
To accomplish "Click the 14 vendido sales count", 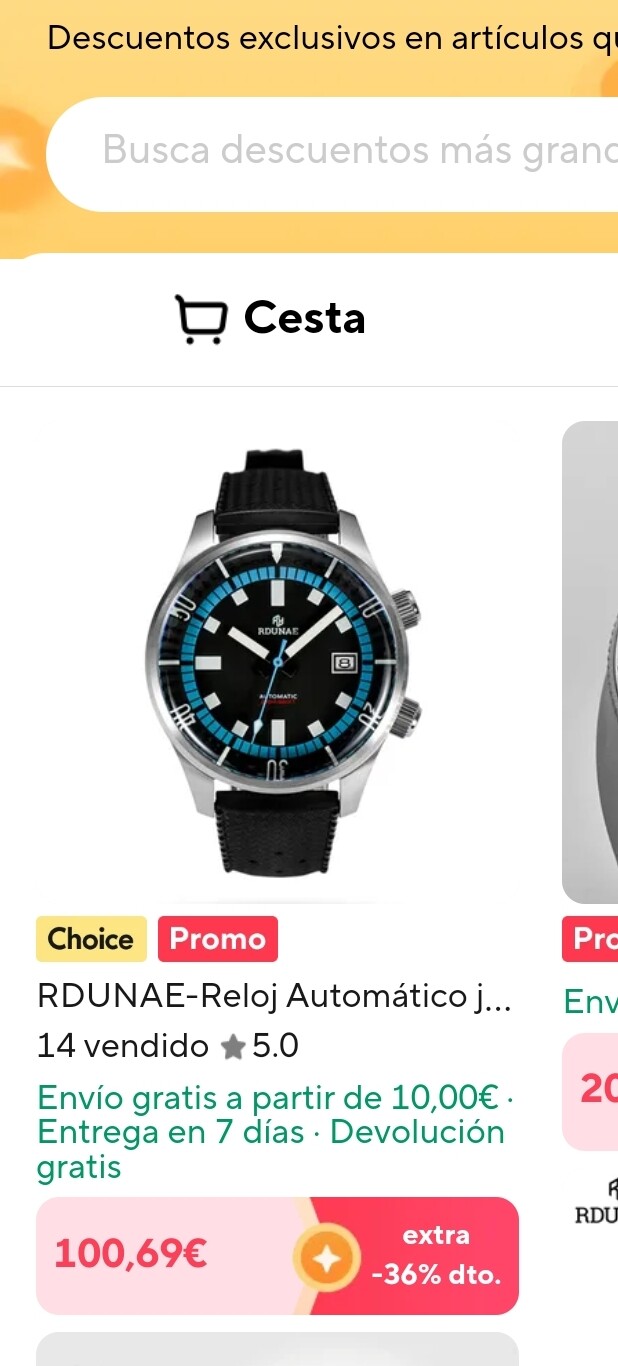I will click(122, 1047).
